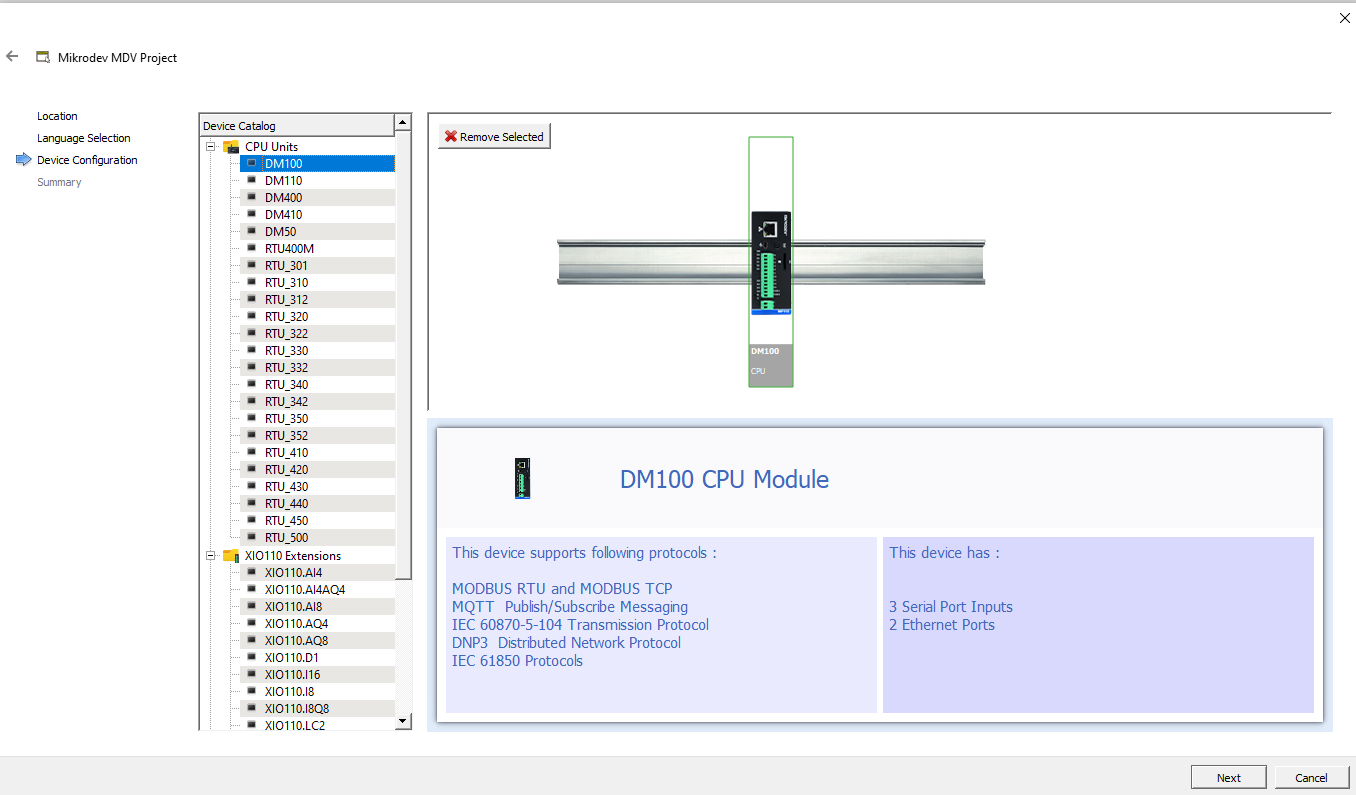Click the DM50 device icon
1356x795 pixels.
click(x=252, y=231)
